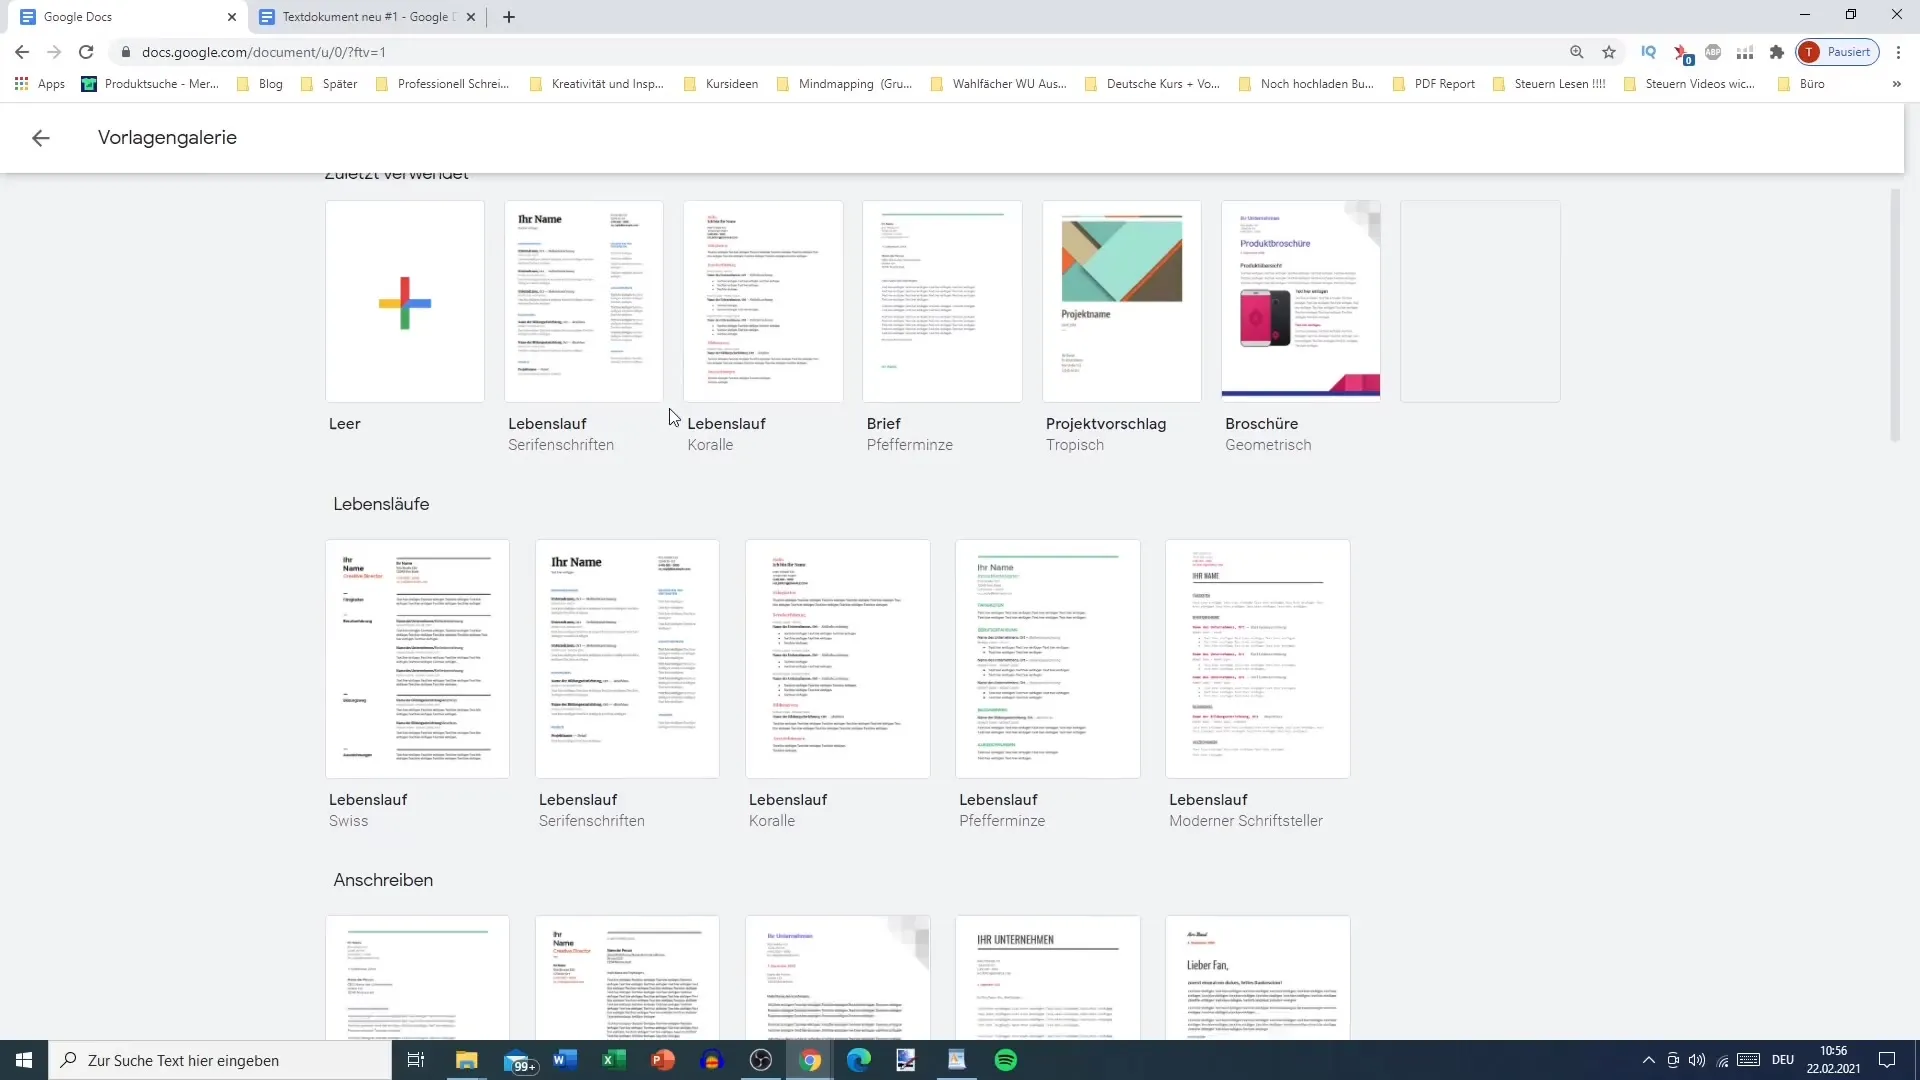1920x1080 pixels.
Task: Open the Brief Pfefferminze letter template
Action: (x=944, y=301)
